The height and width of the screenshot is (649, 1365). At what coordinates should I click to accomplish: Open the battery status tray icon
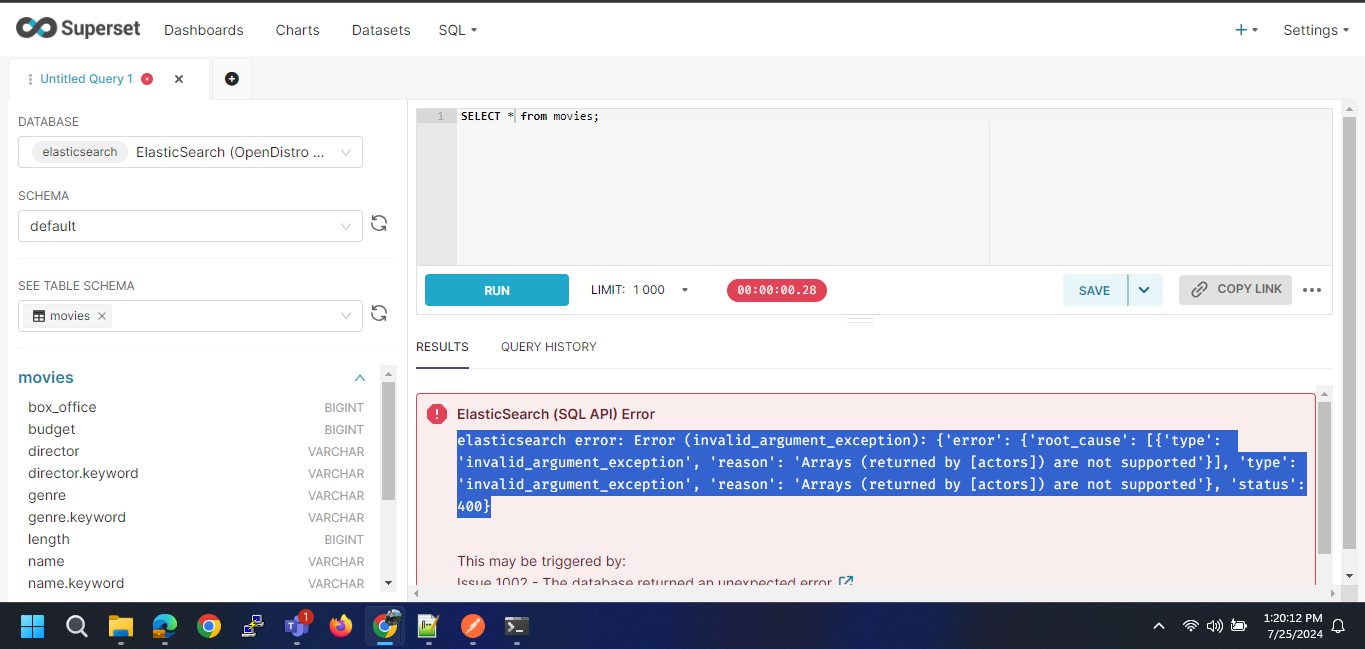(x=1239, y=626)
